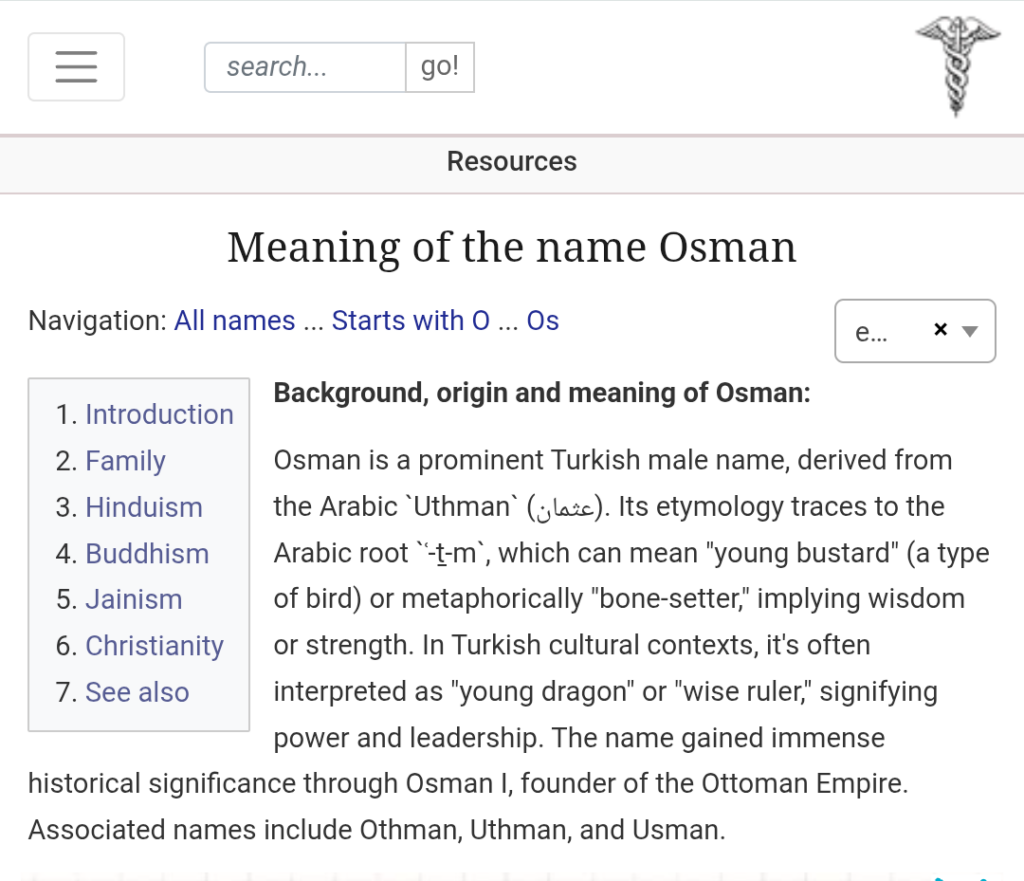Click the Background, origin and meaning heading
Image resolution: width=1024 pixels, height=881 pixels.
541,393
